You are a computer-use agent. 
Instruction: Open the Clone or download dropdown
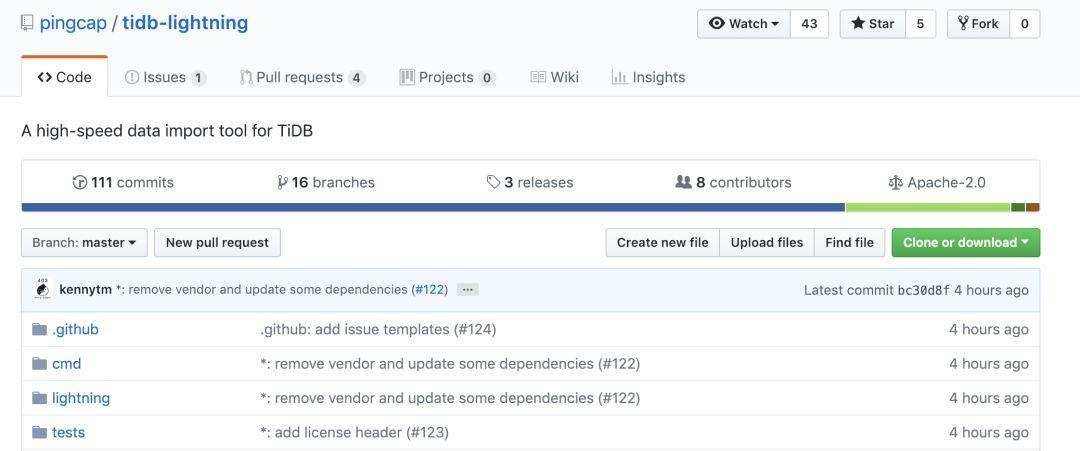(966, 242)
